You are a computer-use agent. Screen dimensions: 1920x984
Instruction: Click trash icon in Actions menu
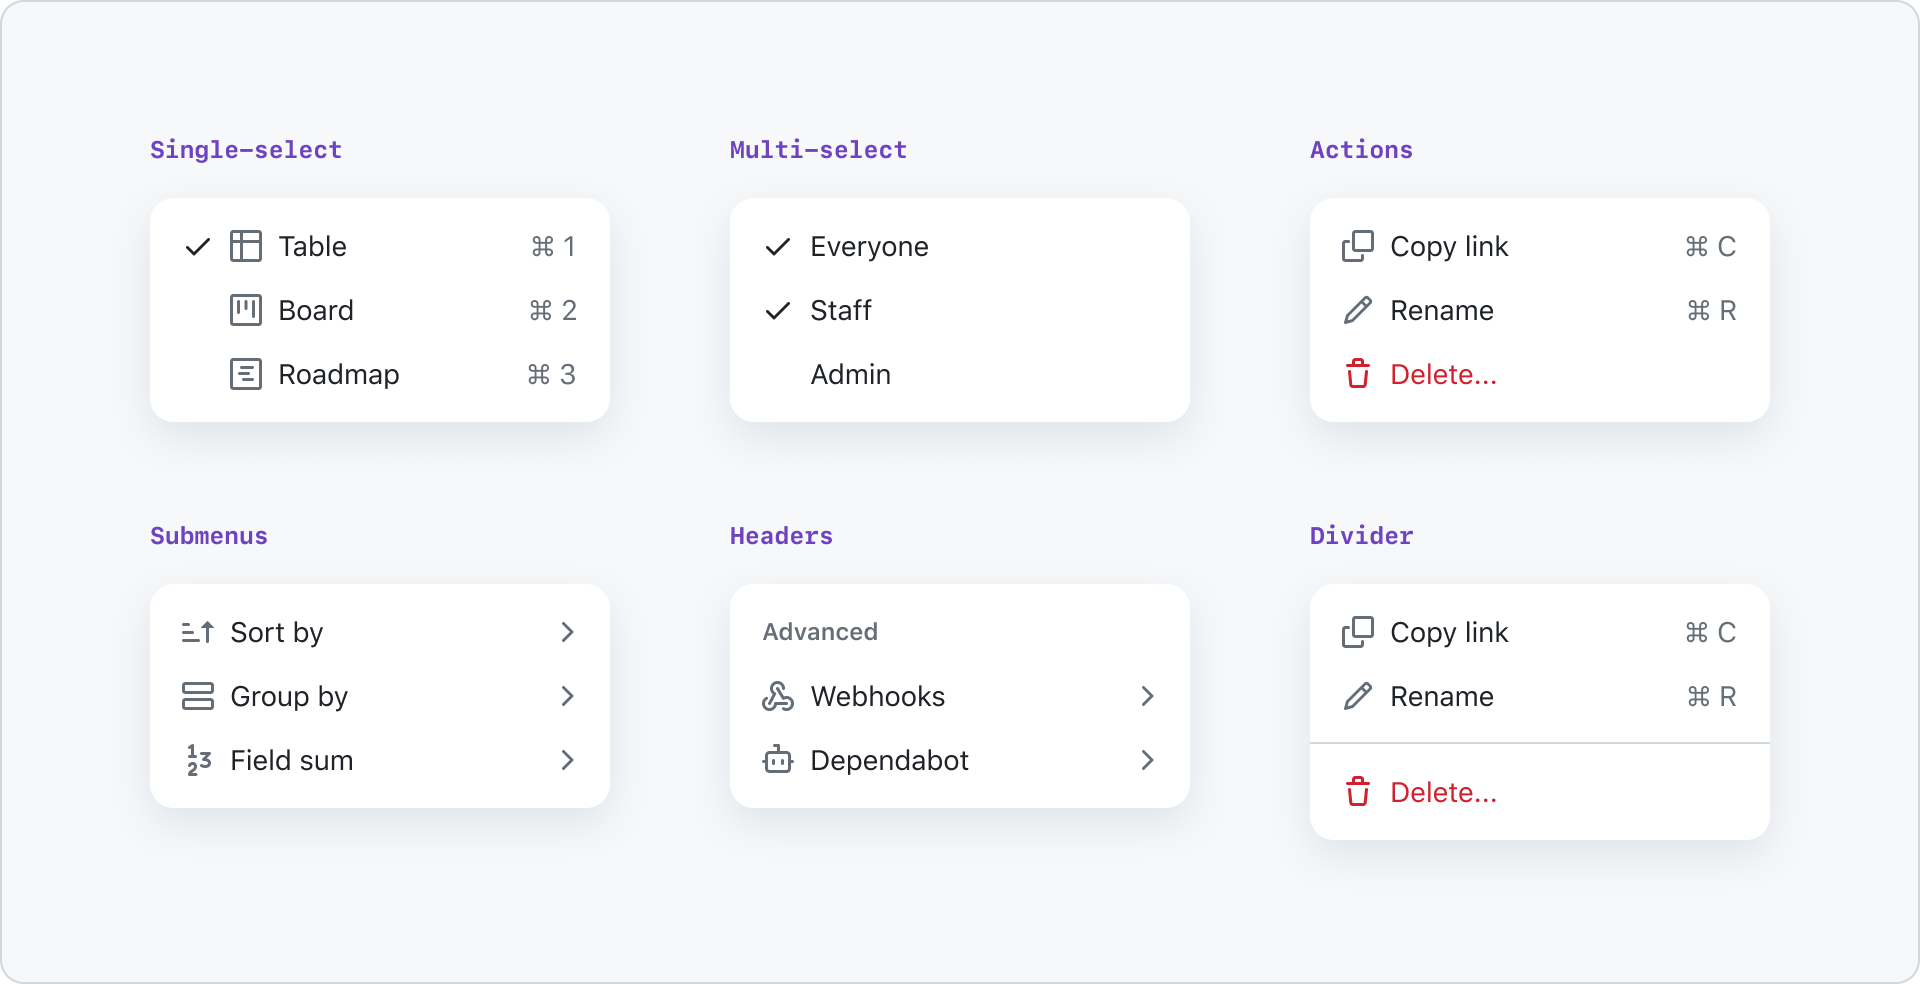click(x=1358, y=374)
